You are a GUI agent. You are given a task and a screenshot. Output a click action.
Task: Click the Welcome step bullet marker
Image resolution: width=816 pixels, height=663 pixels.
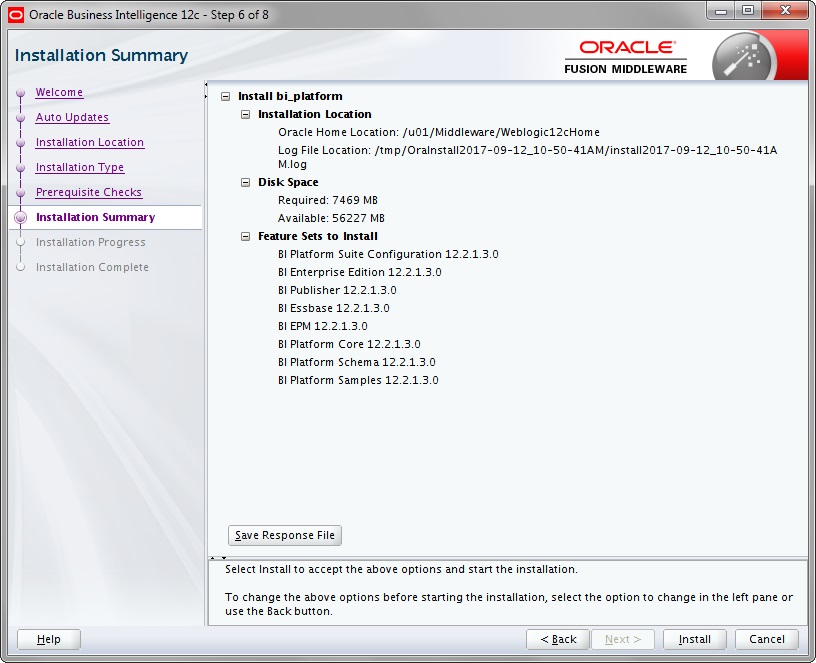(20, 93)
